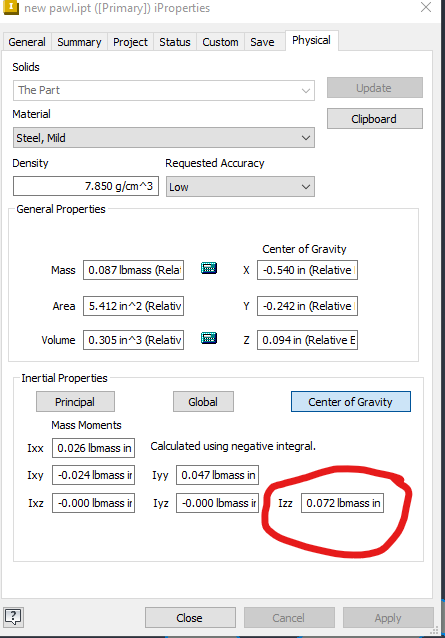Click the Area value field
445x638 pixels.
133,306
